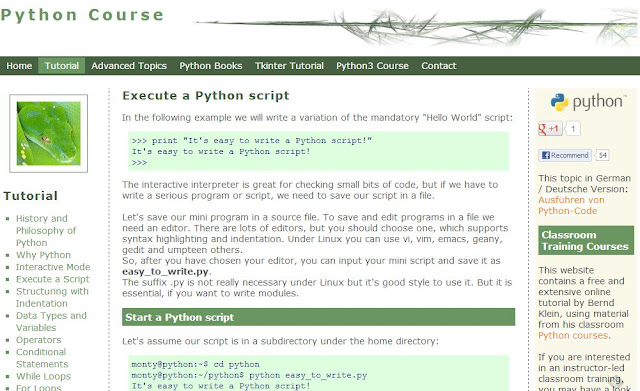
Task: Open Structuring with Indentation link
Action: [52, 298]
